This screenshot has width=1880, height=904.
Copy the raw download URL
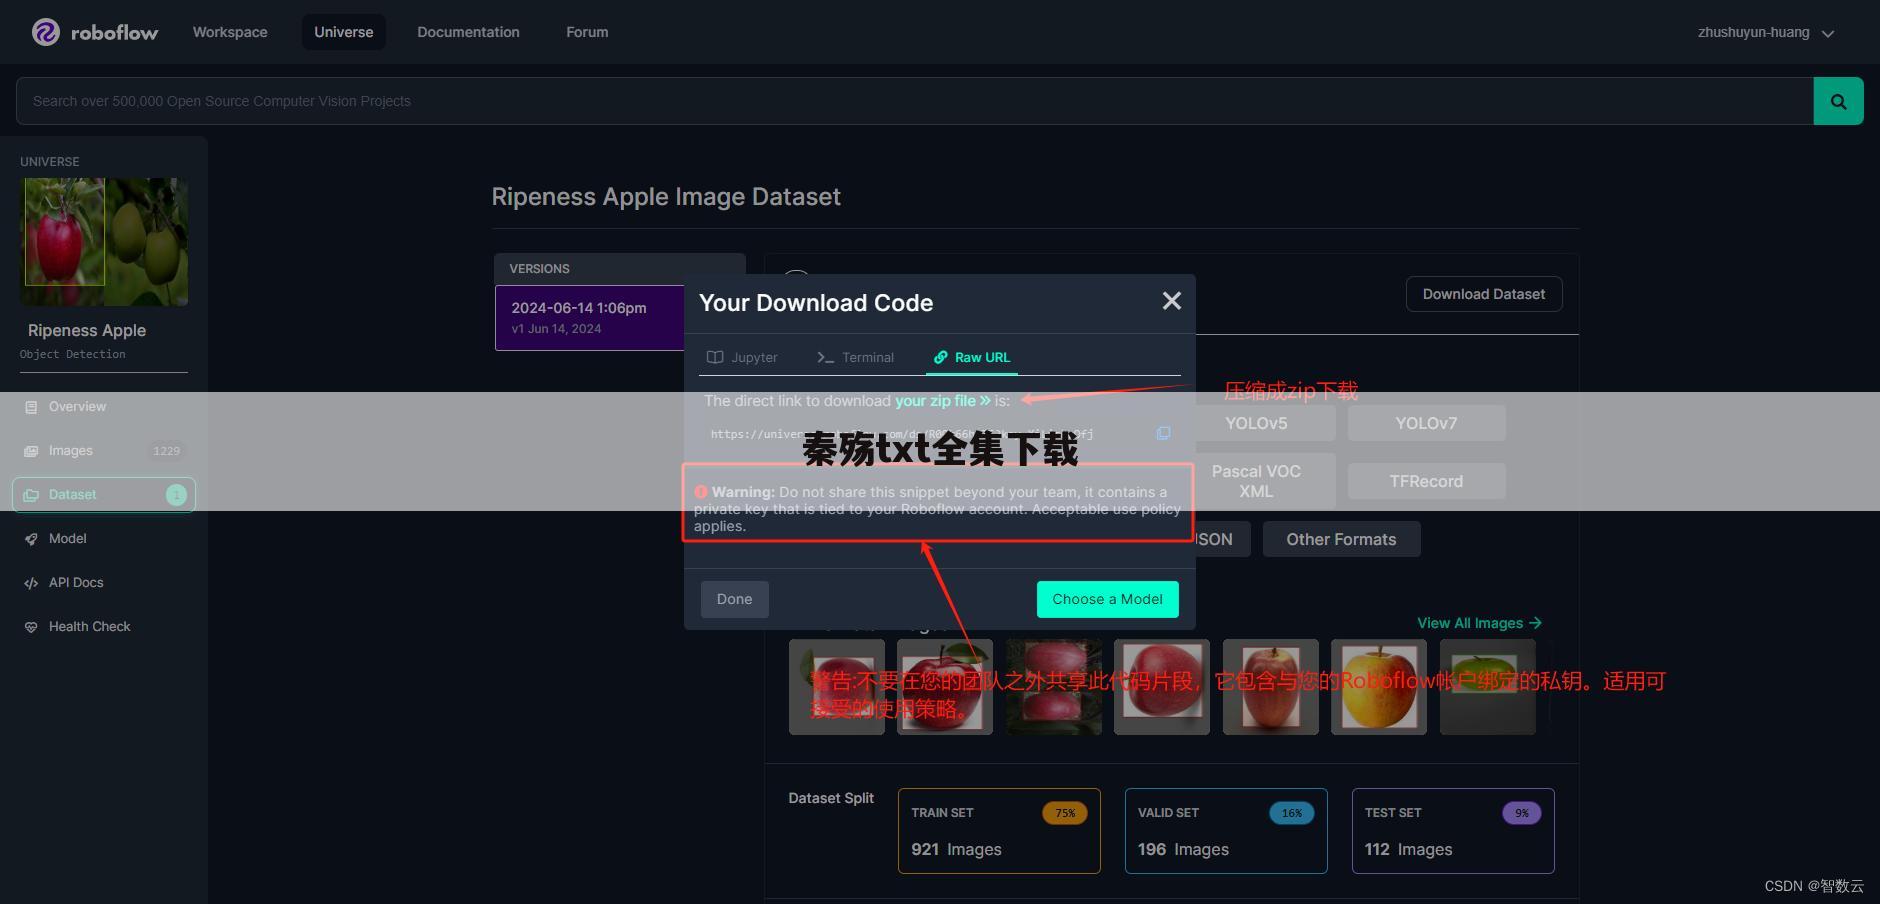(1163, 433)
